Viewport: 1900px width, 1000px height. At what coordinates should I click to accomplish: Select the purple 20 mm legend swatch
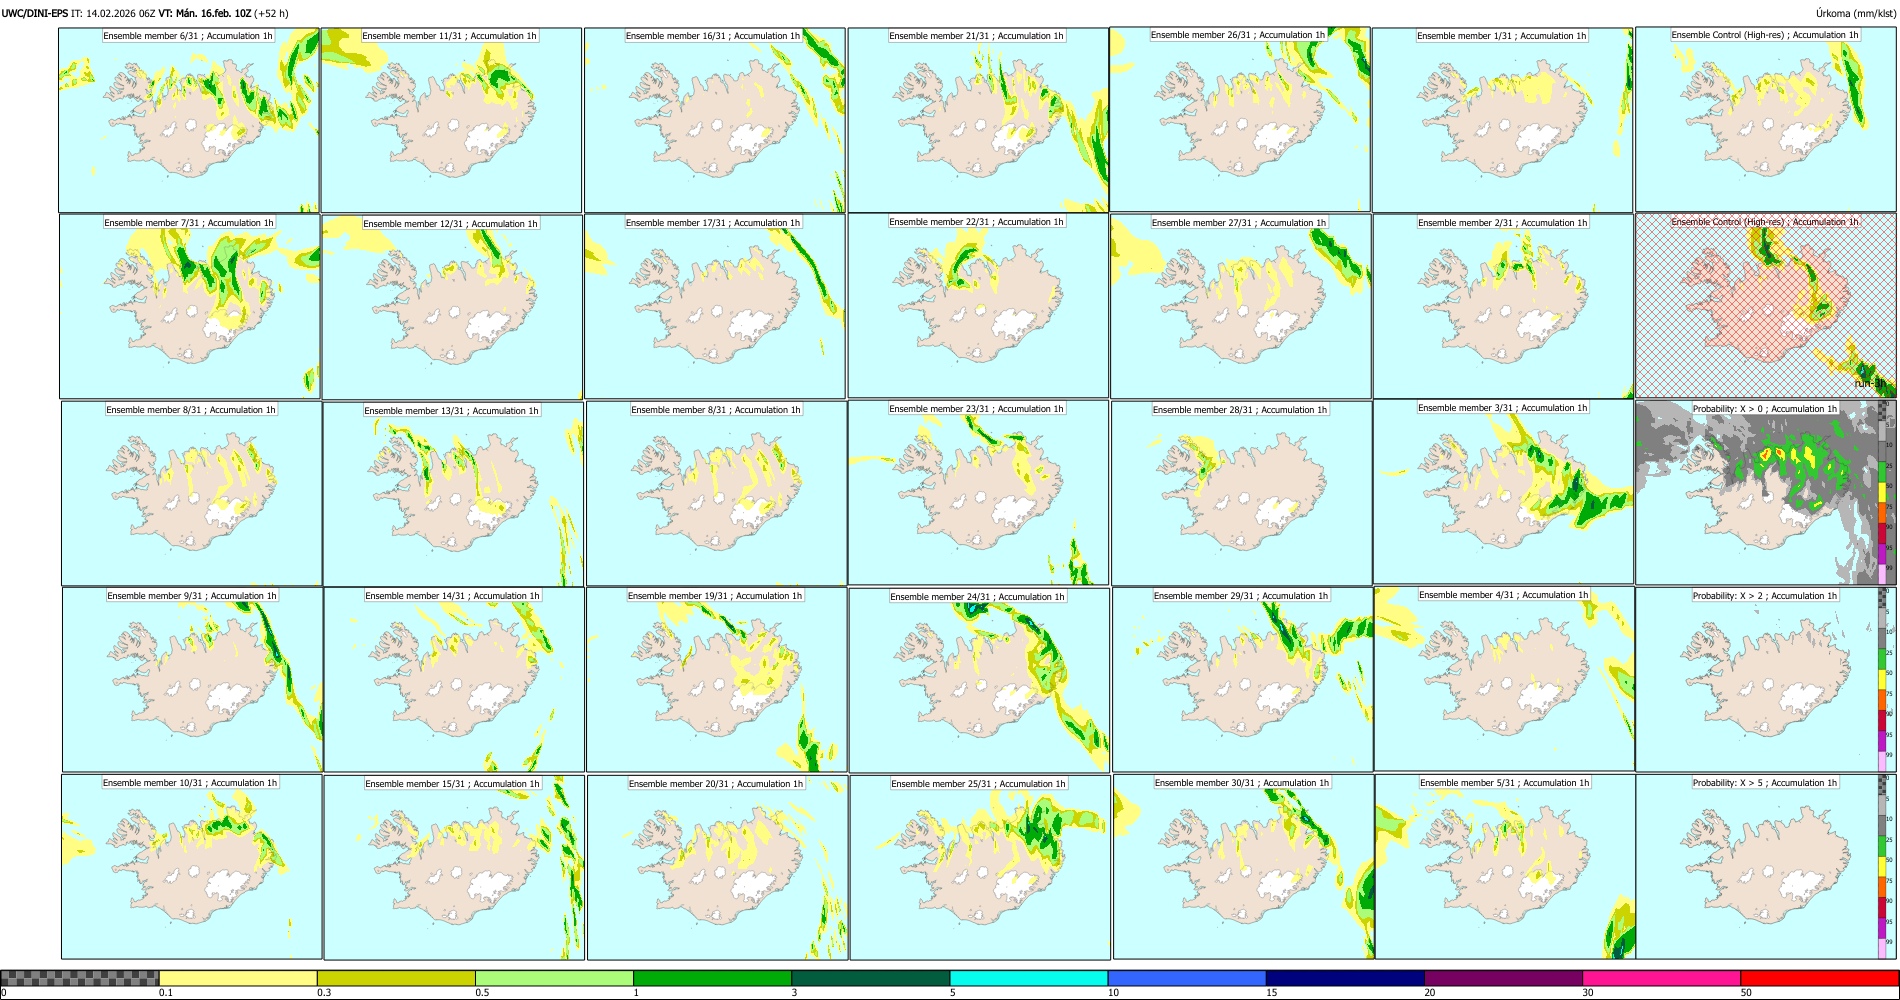click(1503, 978)
